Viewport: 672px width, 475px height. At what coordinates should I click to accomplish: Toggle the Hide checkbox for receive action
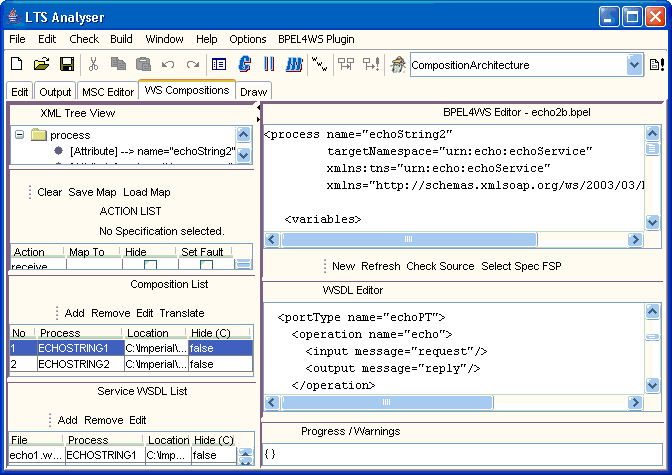tap(150, 266)
